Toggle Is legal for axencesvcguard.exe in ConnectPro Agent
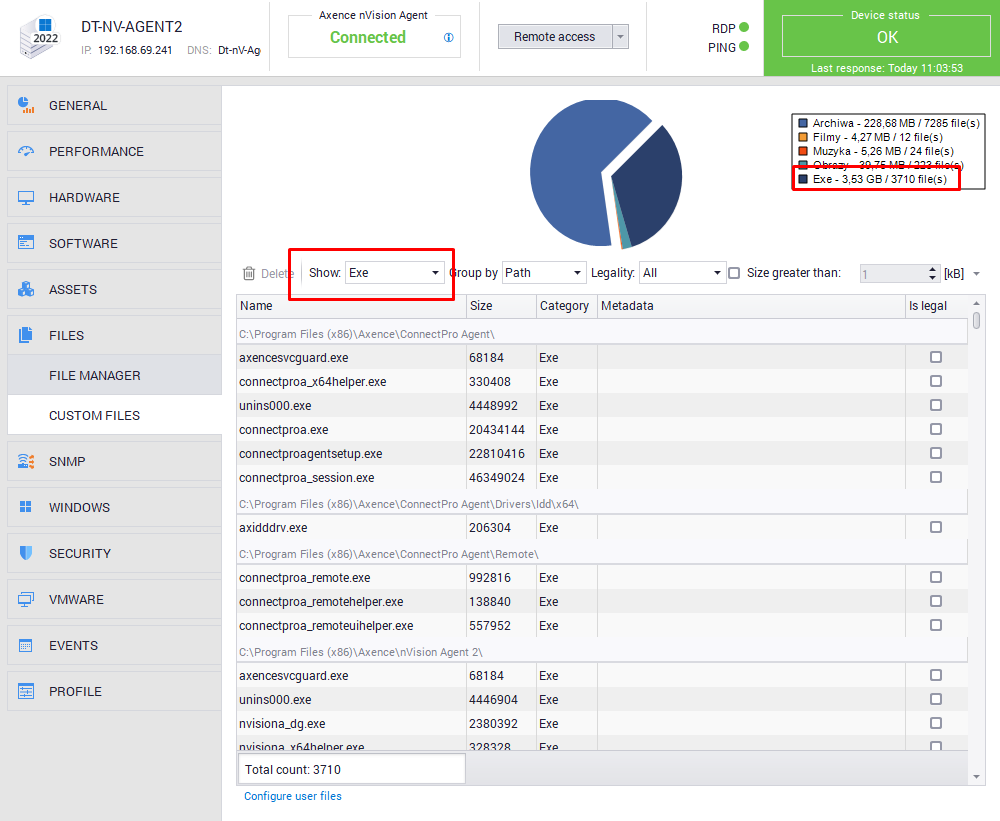 point(936,357)
